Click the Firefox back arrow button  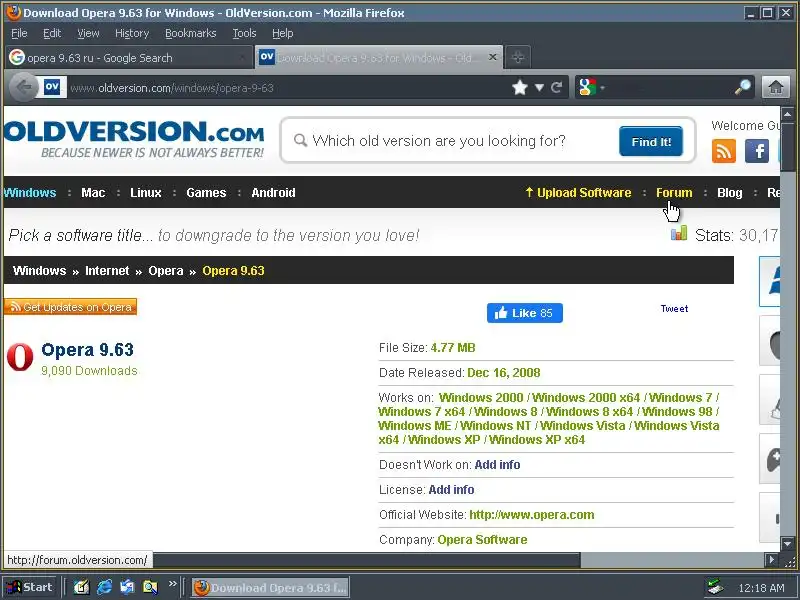pyautogui.click(x=23, y=88)
